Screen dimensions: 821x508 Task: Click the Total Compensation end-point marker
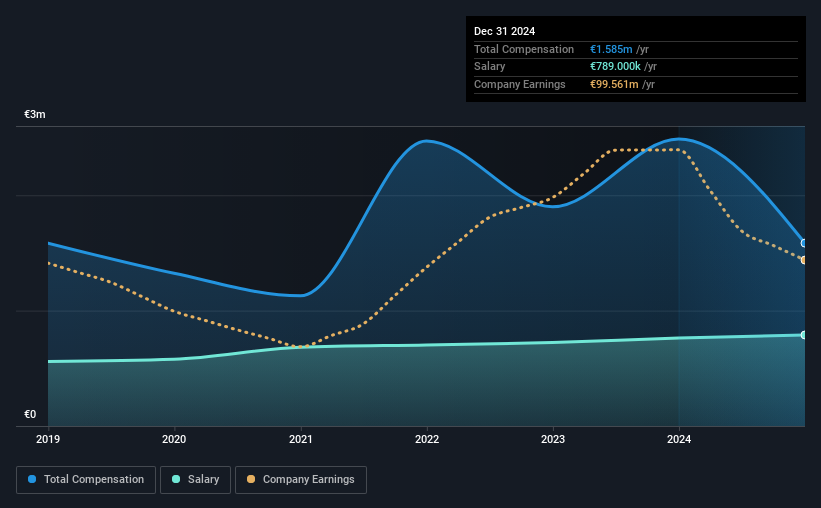pos(804,243)
